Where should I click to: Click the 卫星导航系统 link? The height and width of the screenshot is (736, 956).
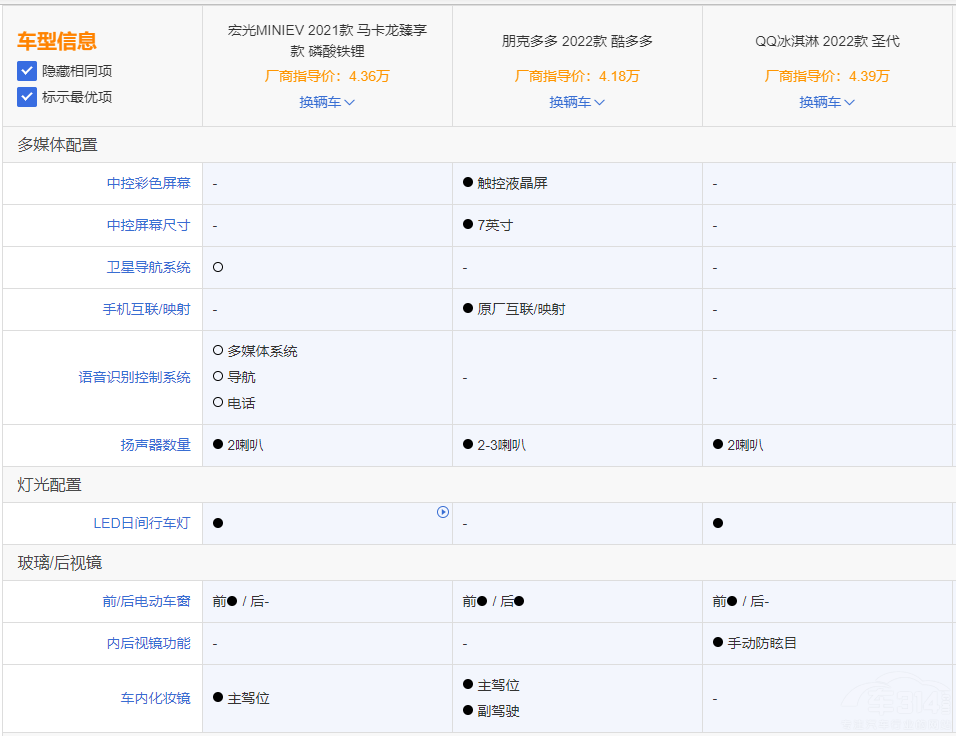click(149, 267)
